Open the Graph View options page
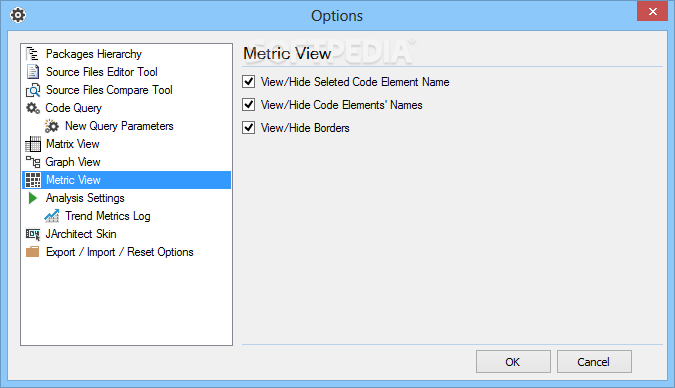The width and height of the screenshot is (675, 388). click(x=73, y=162)
